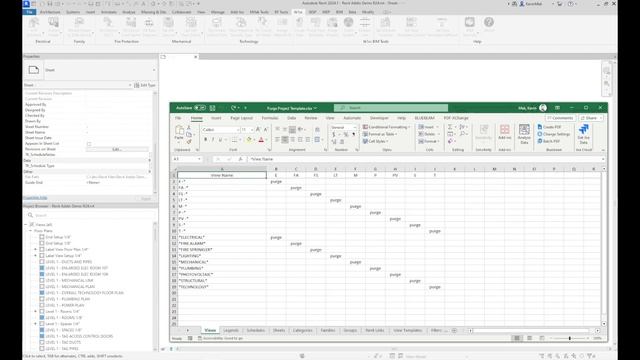
Task: Open the Excel Name Box dropdown
Action: (199, 159)
